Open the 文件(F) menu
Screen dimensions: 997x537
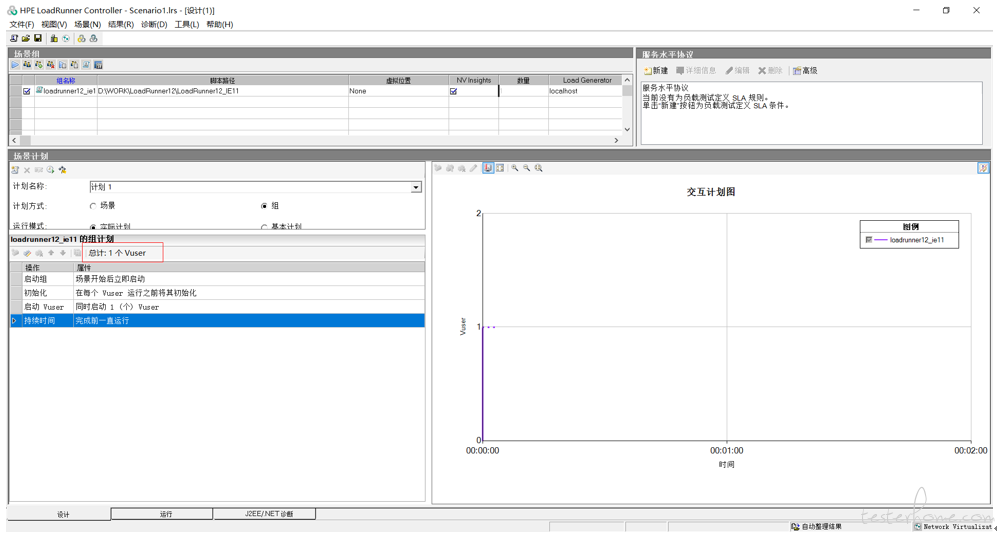[22, 24]
